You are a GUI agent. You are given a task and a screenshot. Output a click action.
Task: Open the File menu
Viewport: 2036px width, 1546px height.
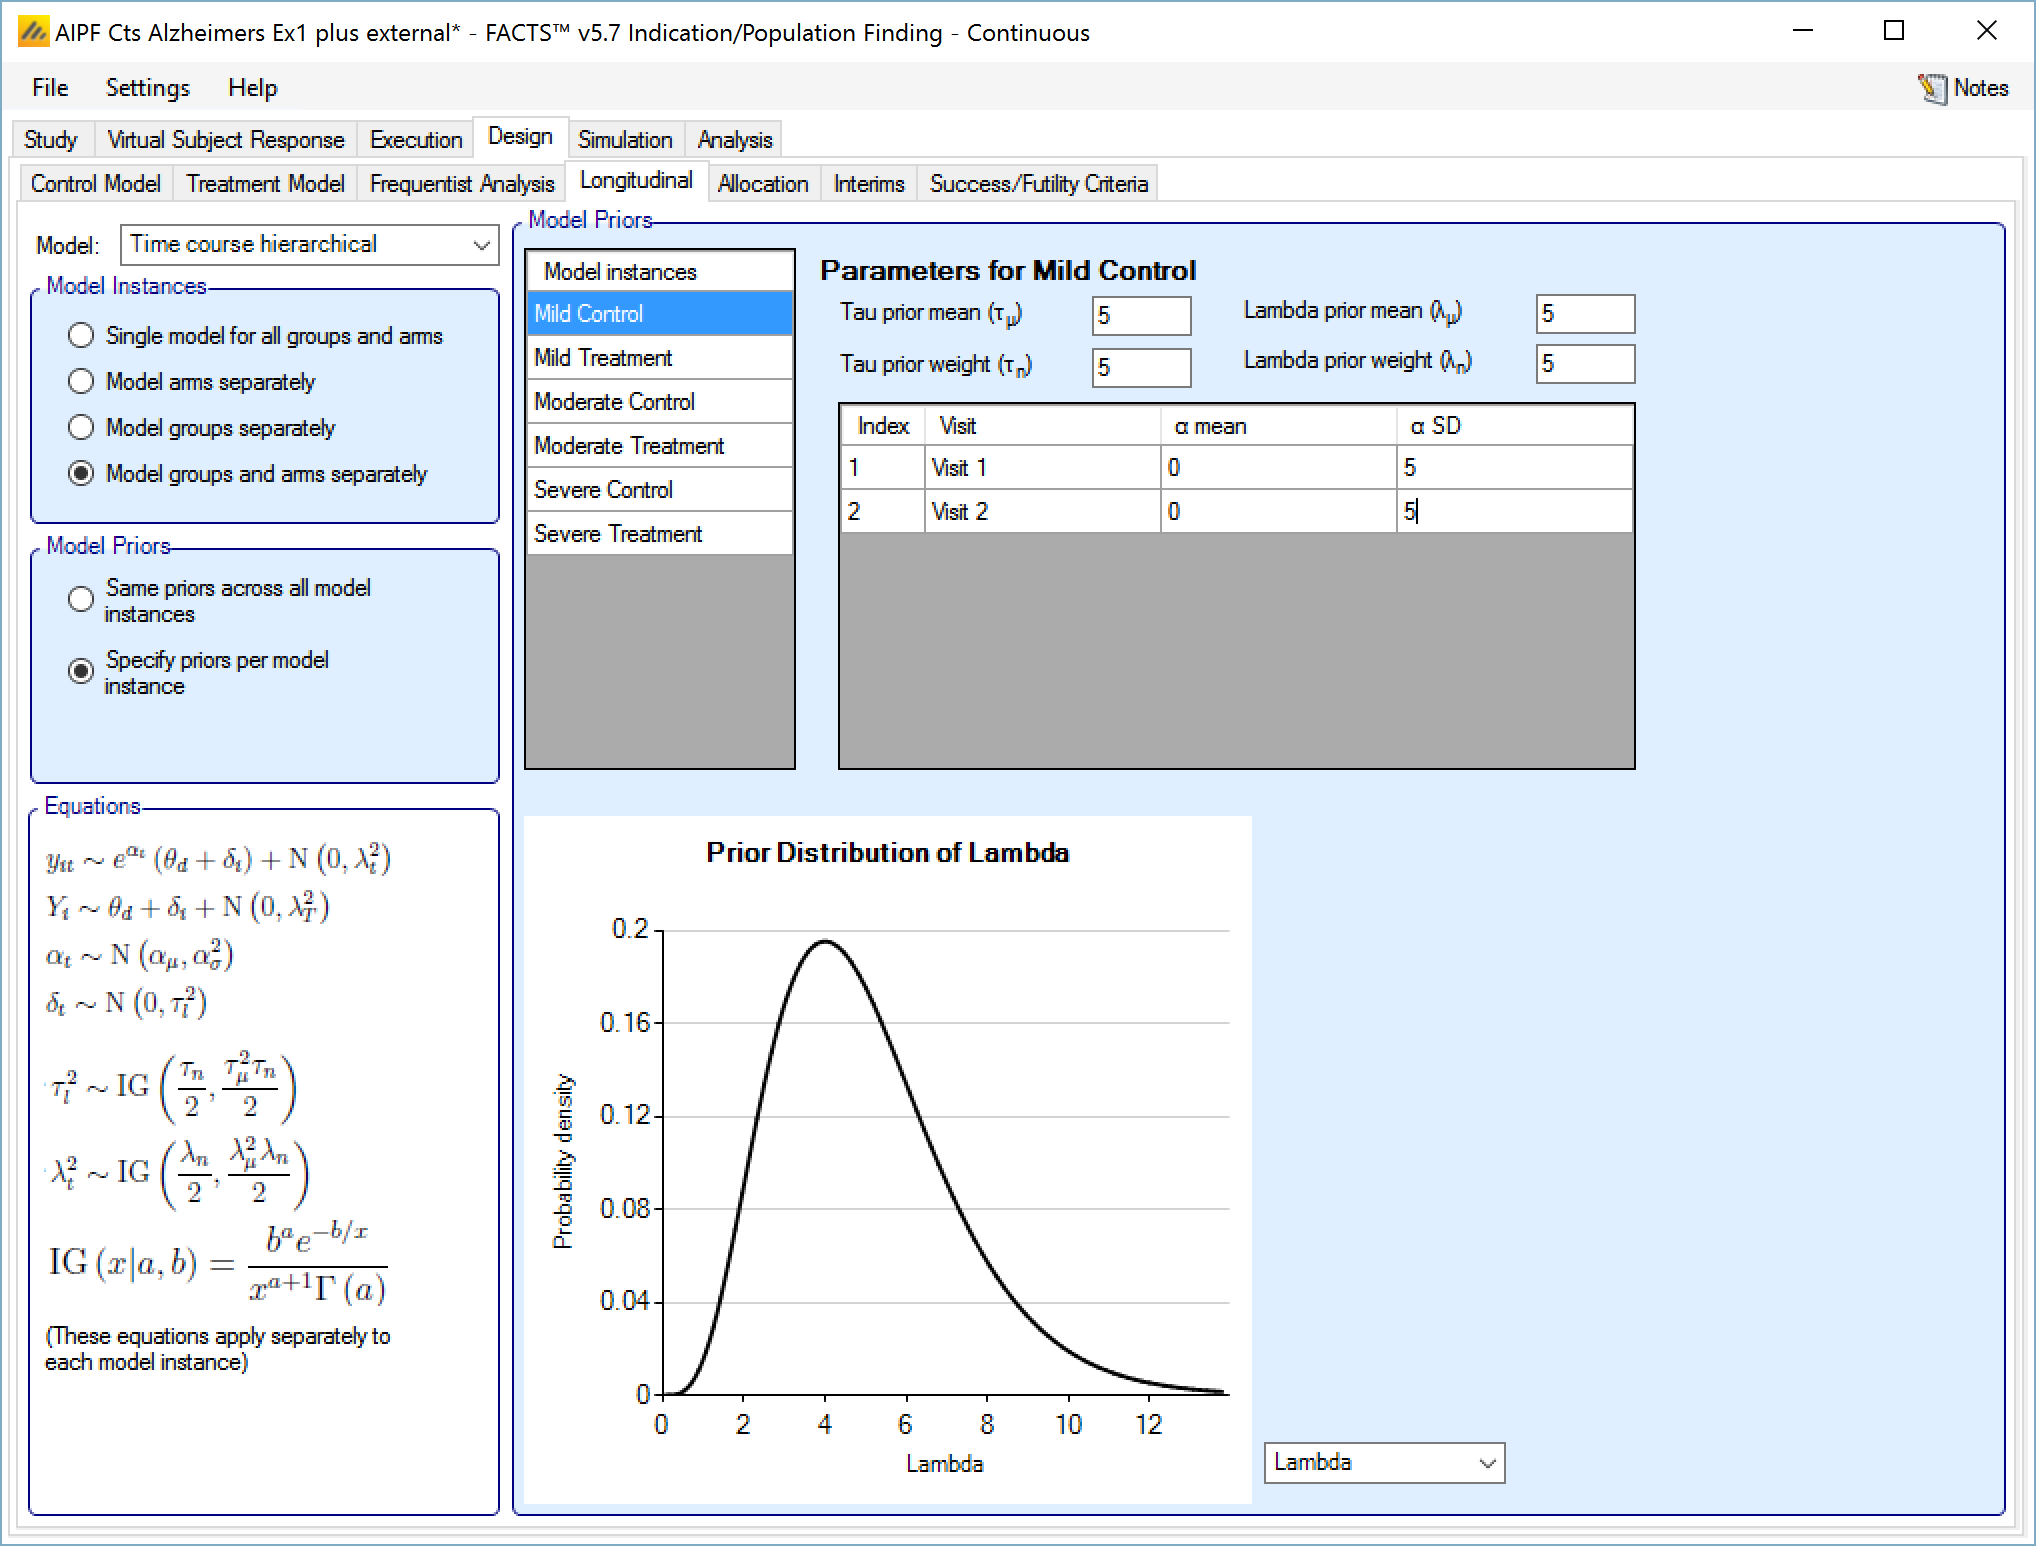click(50, 88)
